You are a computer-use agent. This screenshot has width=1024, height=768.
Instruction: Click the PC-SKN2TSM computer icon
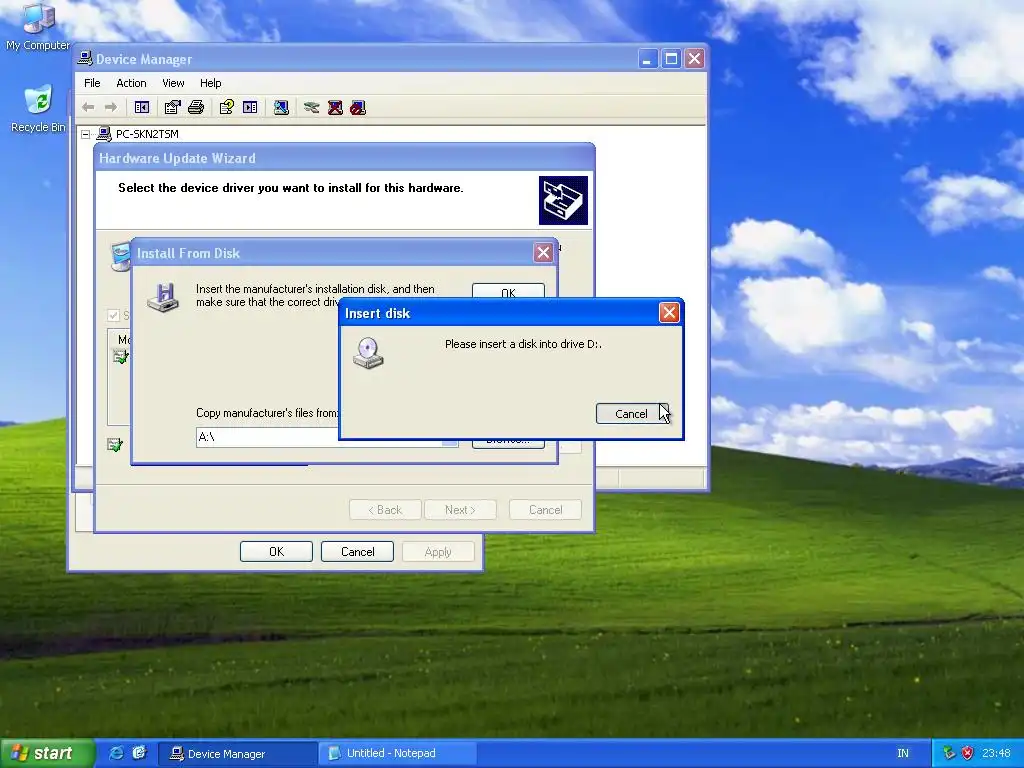pos(104,134)
